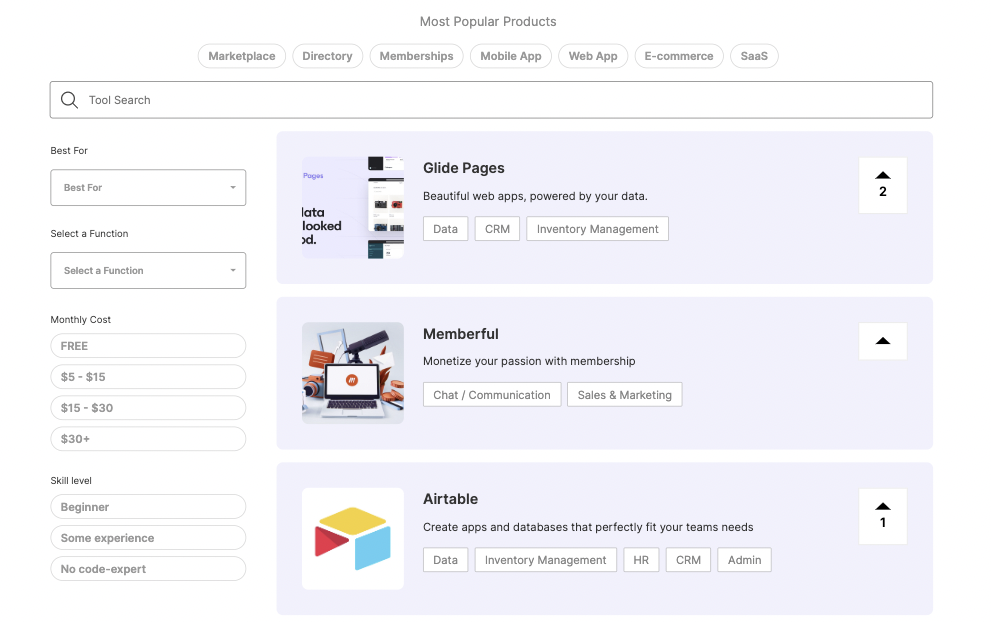
Task: Upvote Memberful using the up arrow
Action: [x=882, y=341]
